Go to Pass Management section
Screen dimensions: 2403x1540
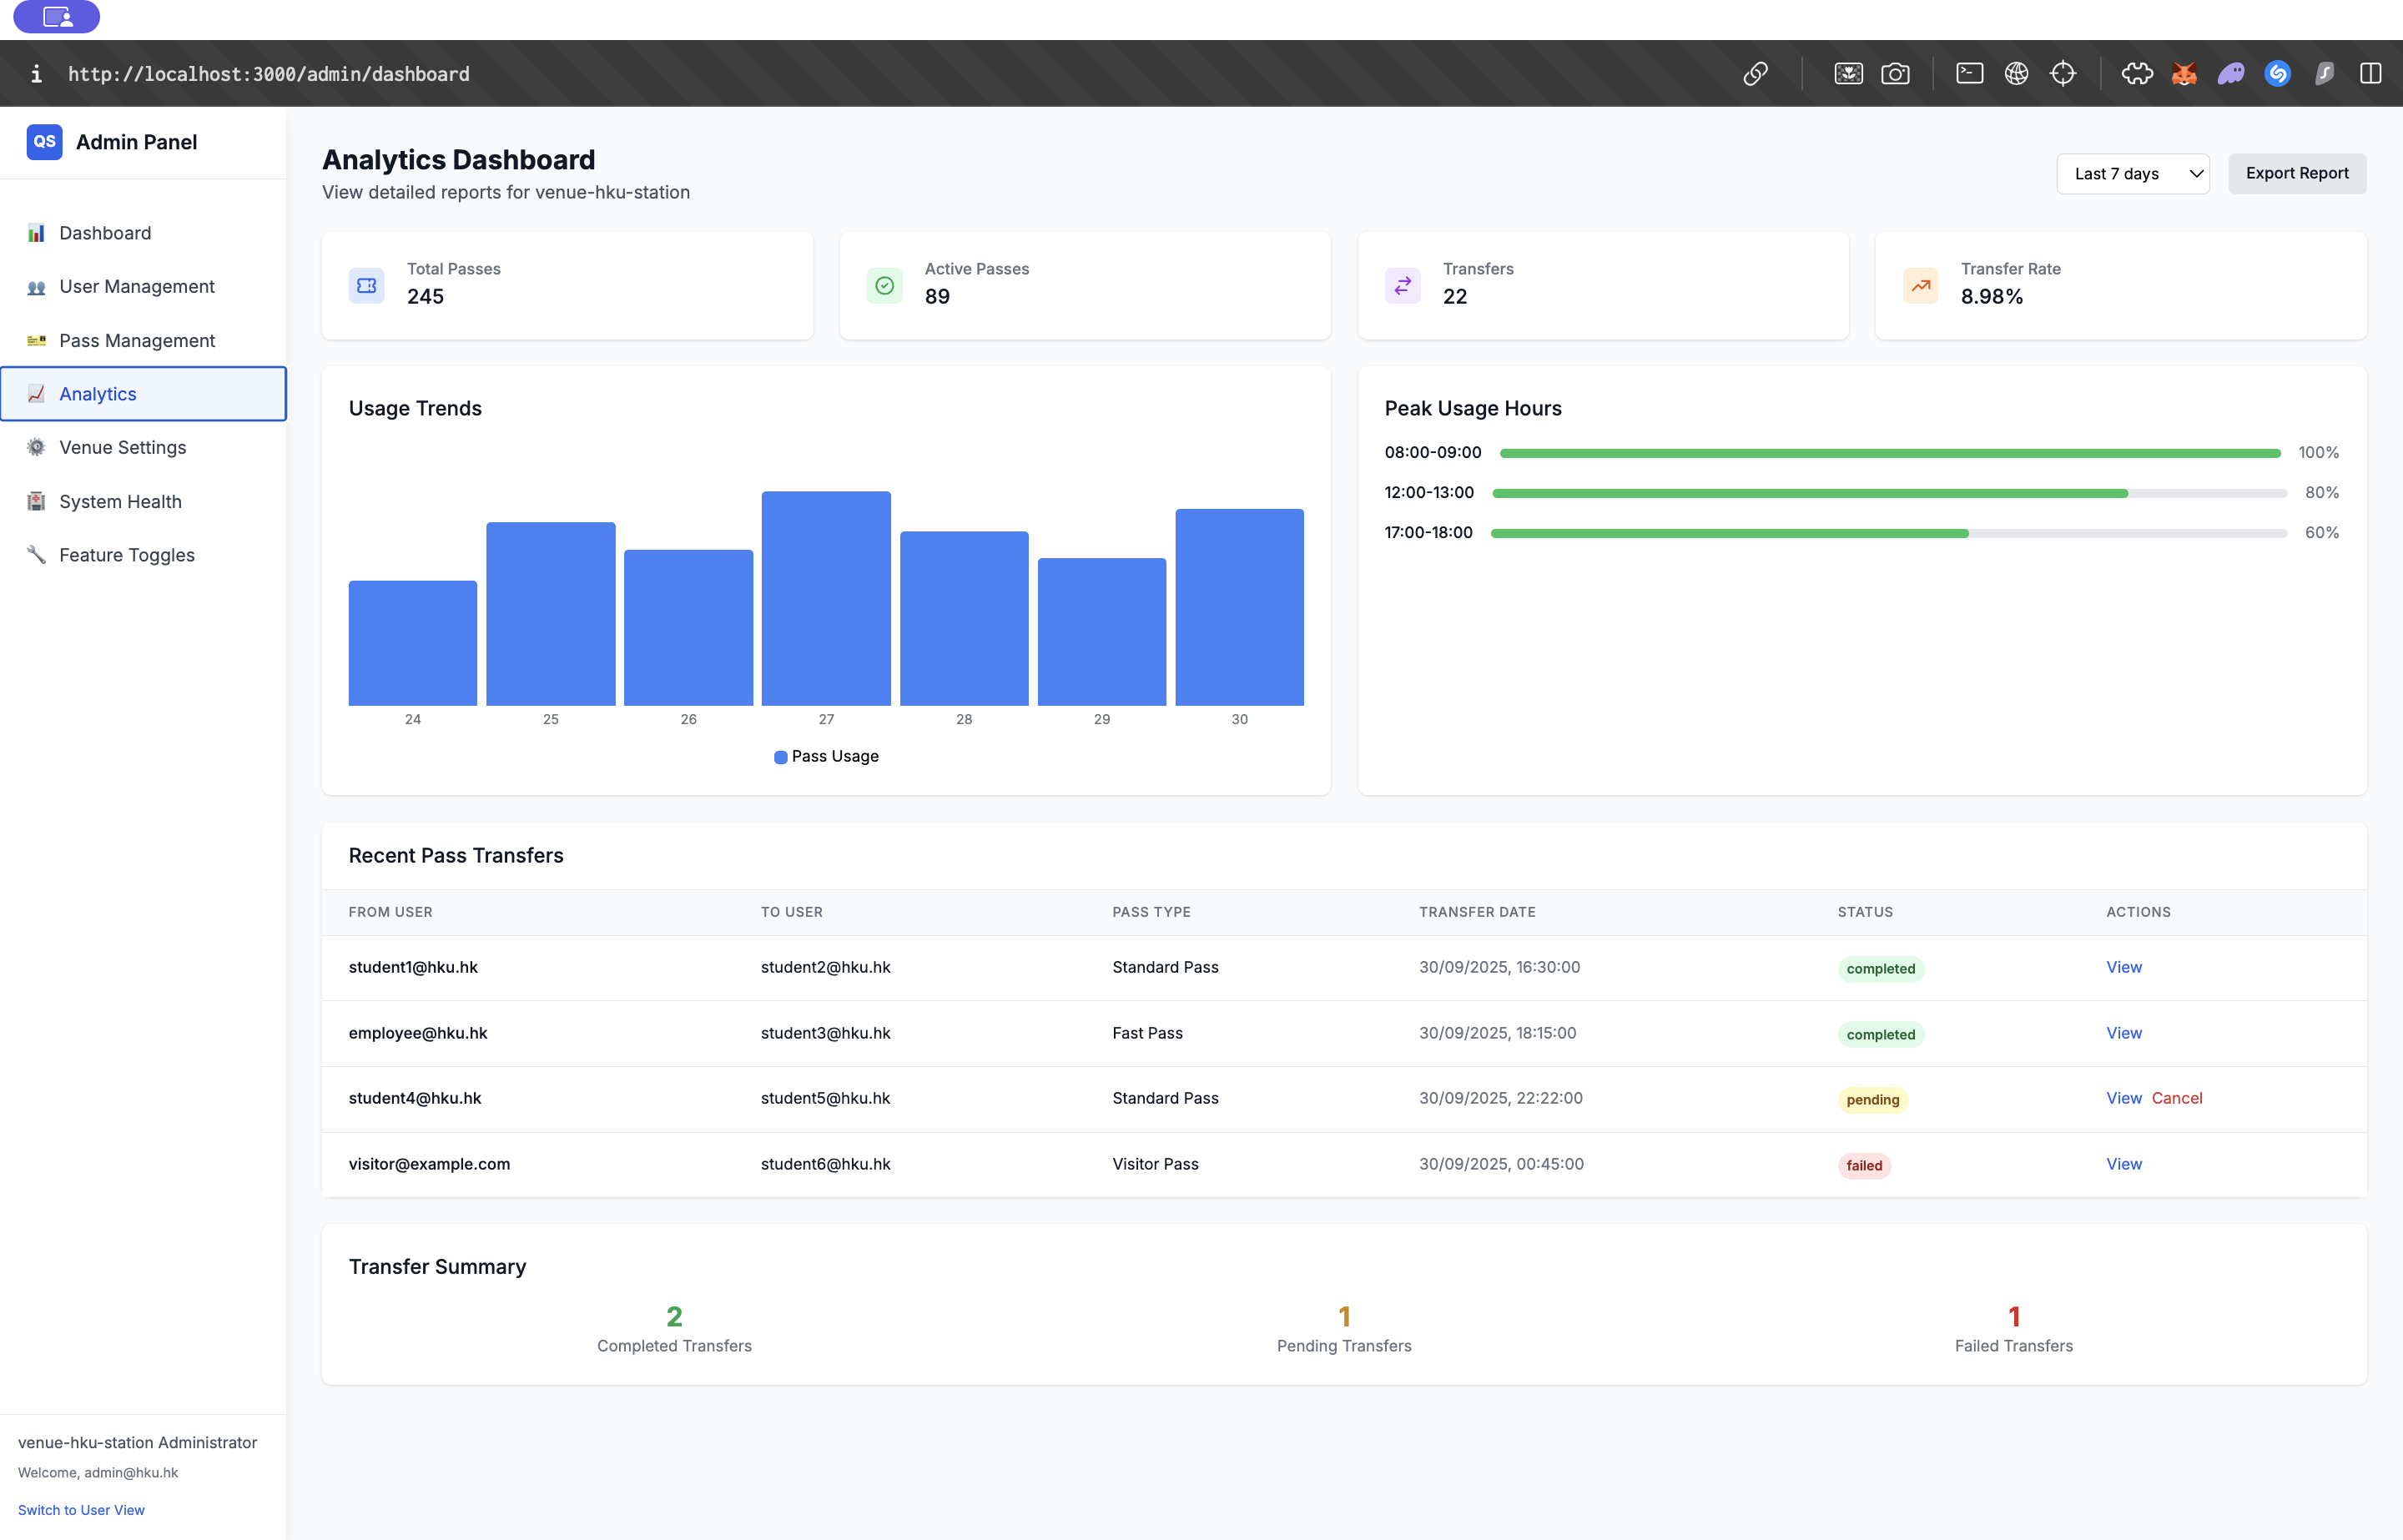point(136,341)
